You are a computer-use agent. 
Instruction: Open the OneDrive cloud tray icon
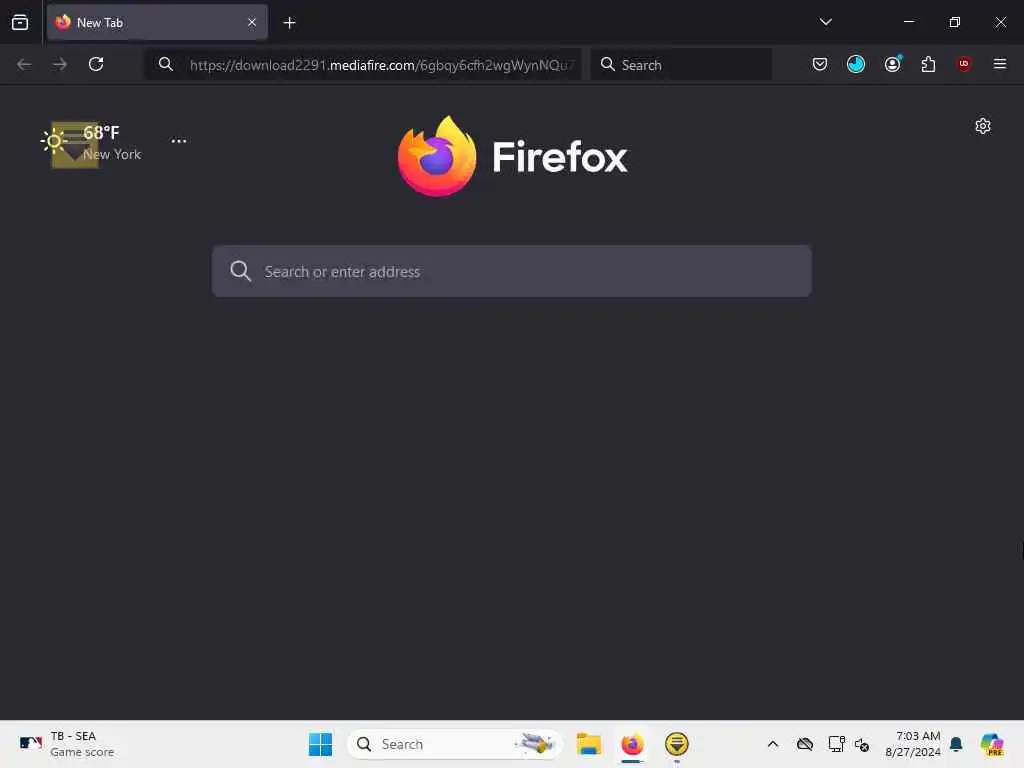805,744
